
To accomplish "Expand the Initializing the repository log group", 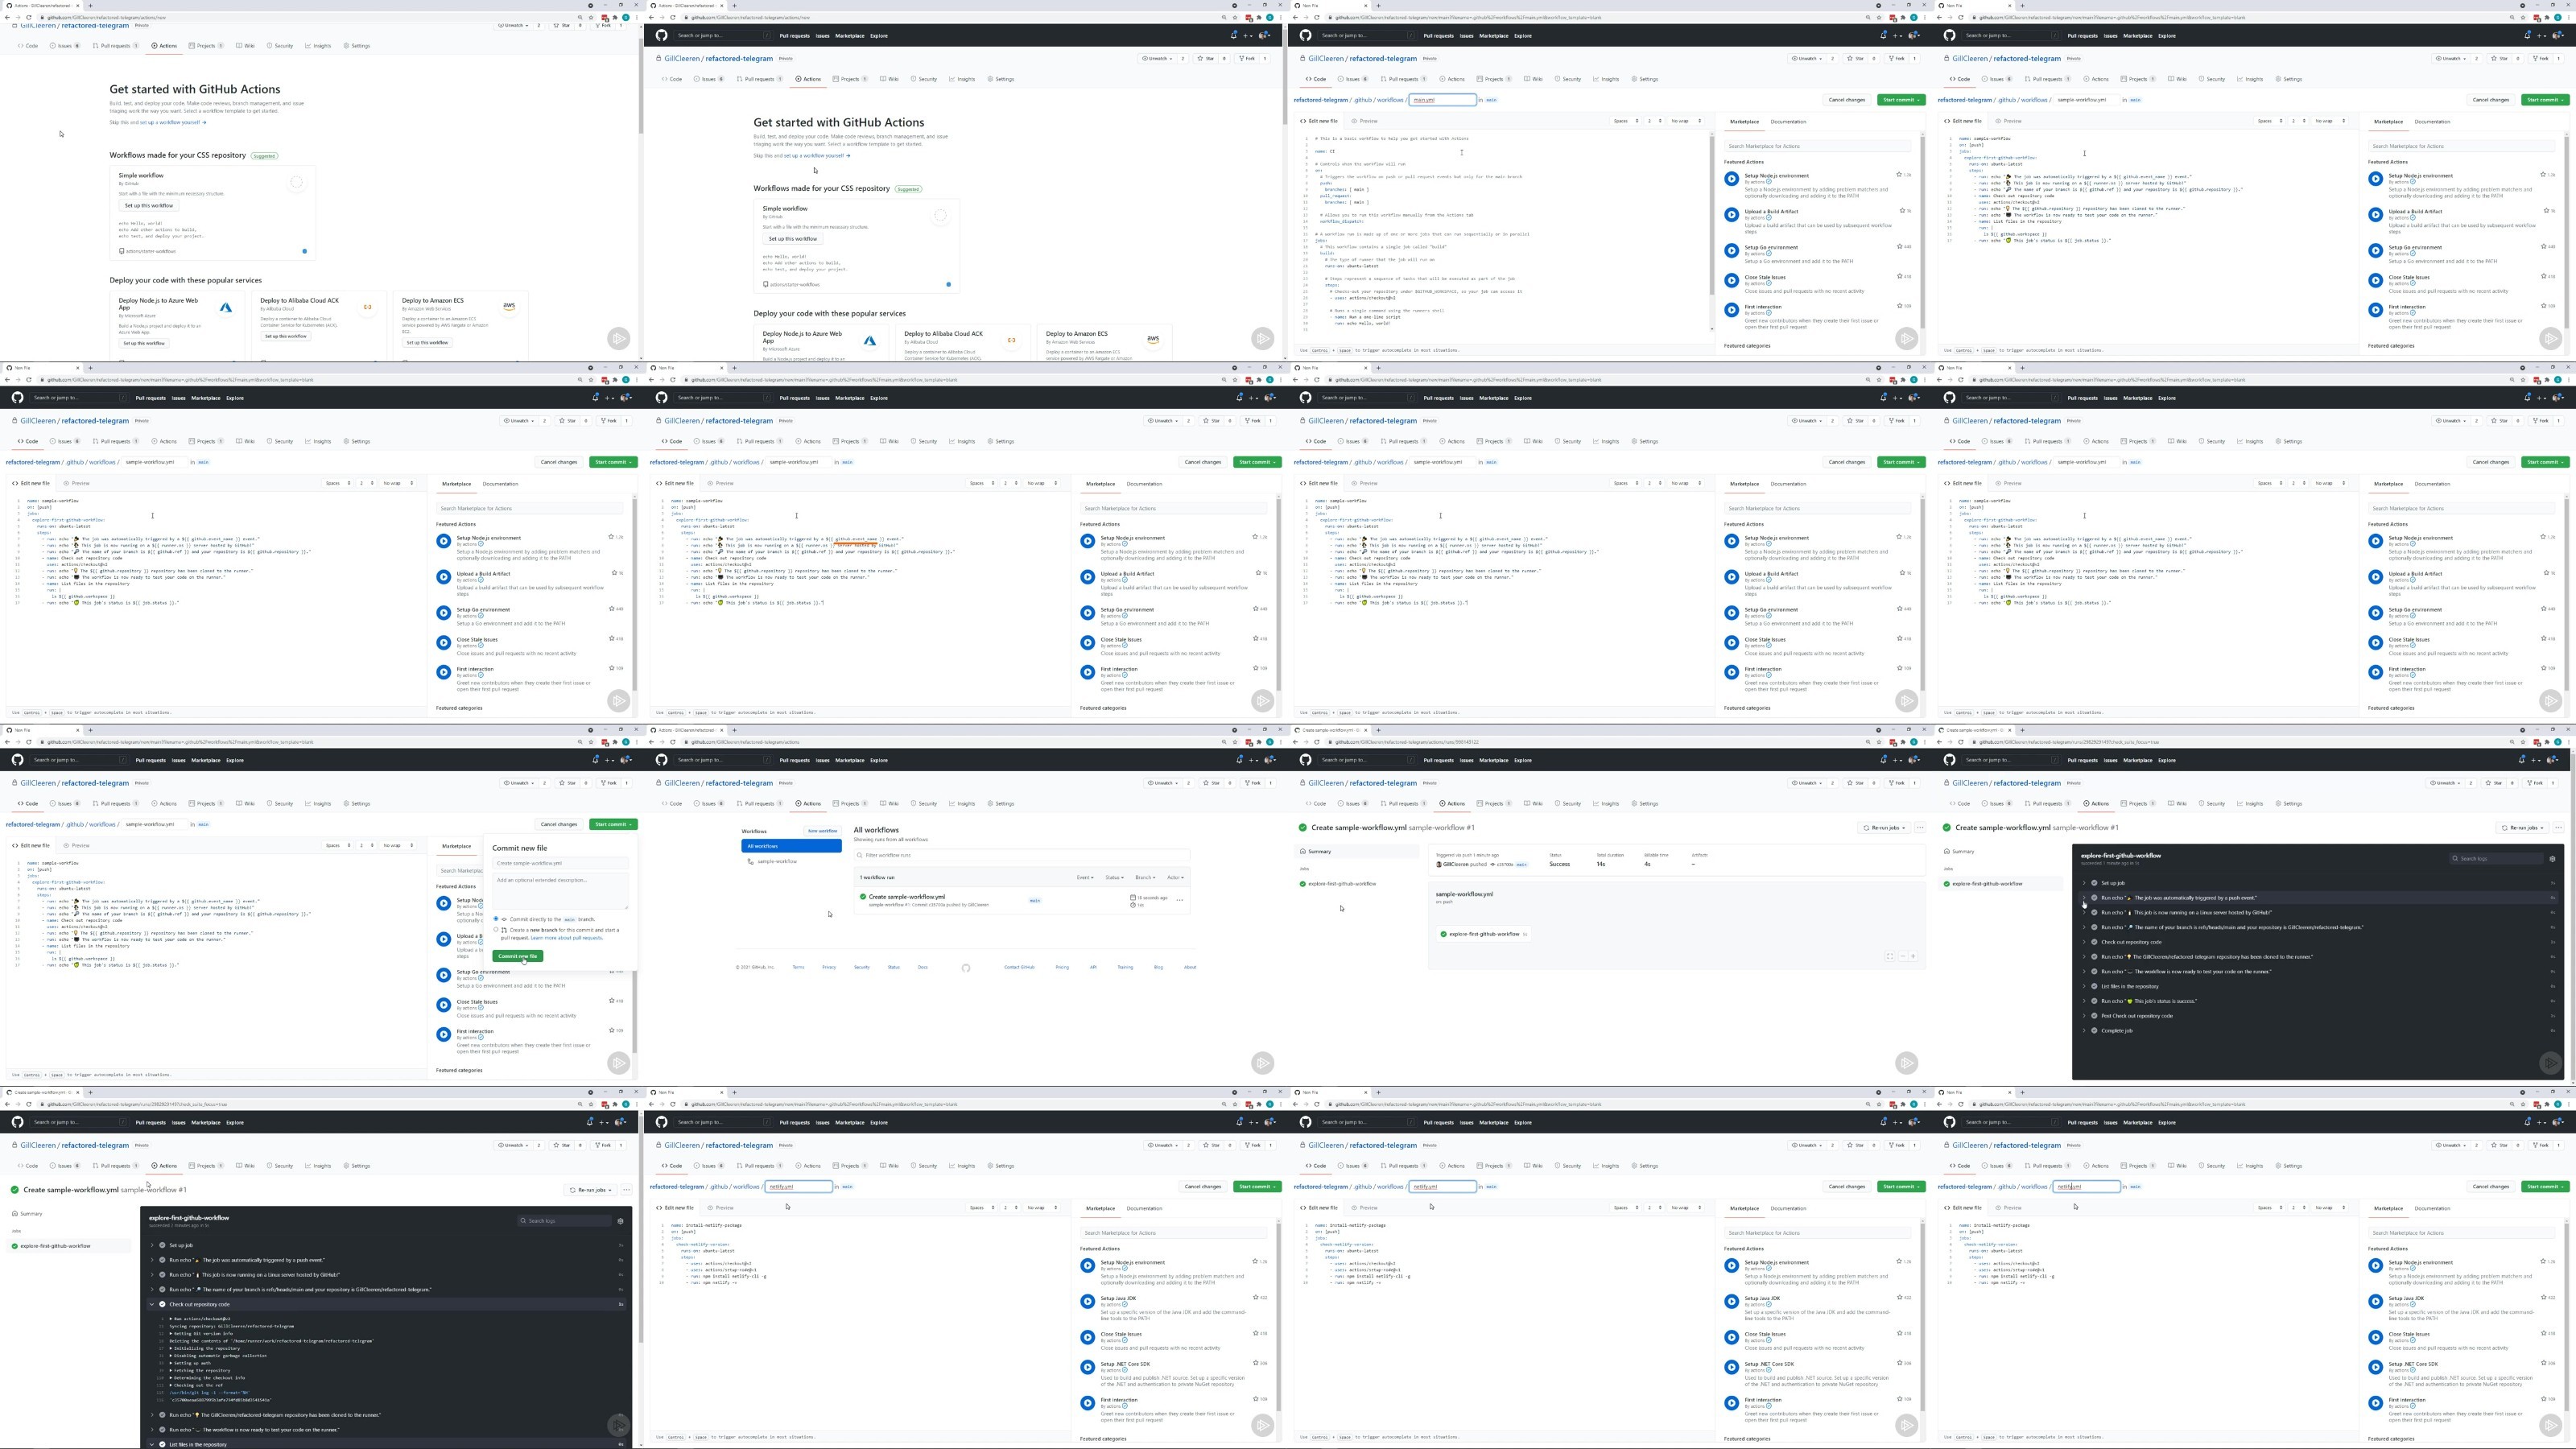I will (x=205, y=1348).
